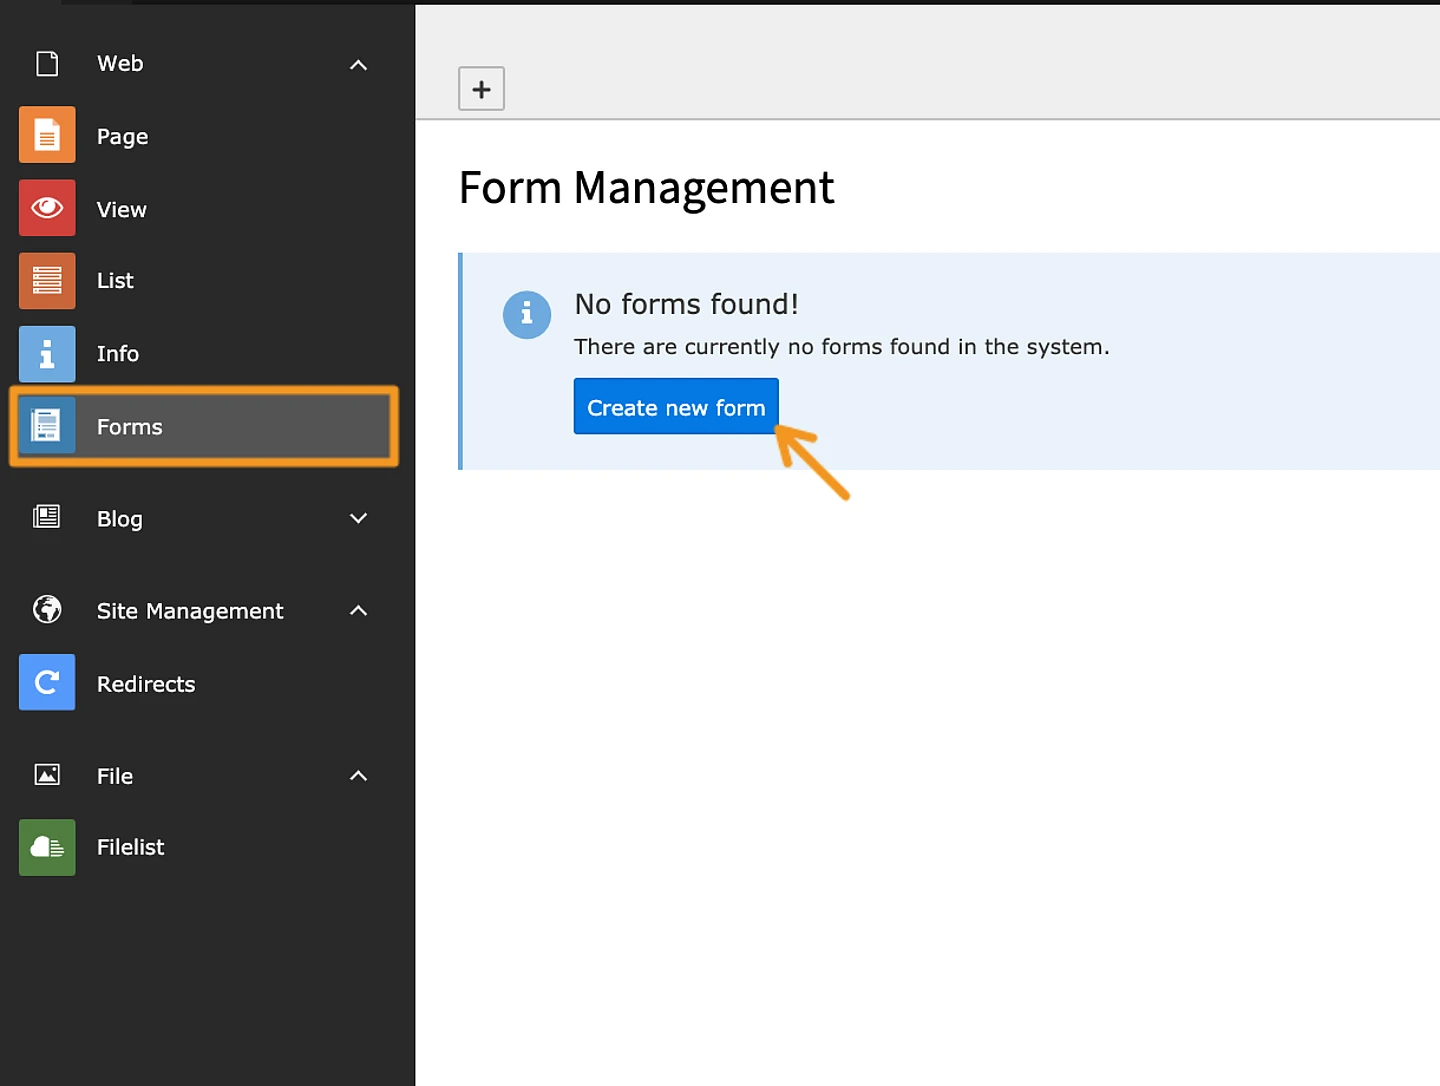Click the plus button to open a new tab
Screen dimensions: 1440x1086
[x=481, y=88]
